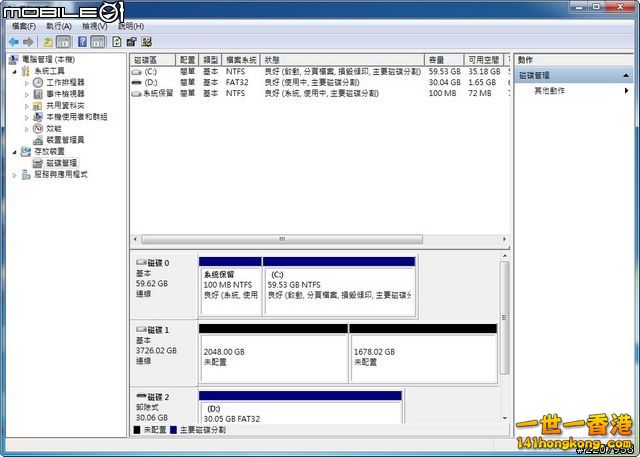
Task: Sort by the 檔案系統 column header
Action: 241,60
